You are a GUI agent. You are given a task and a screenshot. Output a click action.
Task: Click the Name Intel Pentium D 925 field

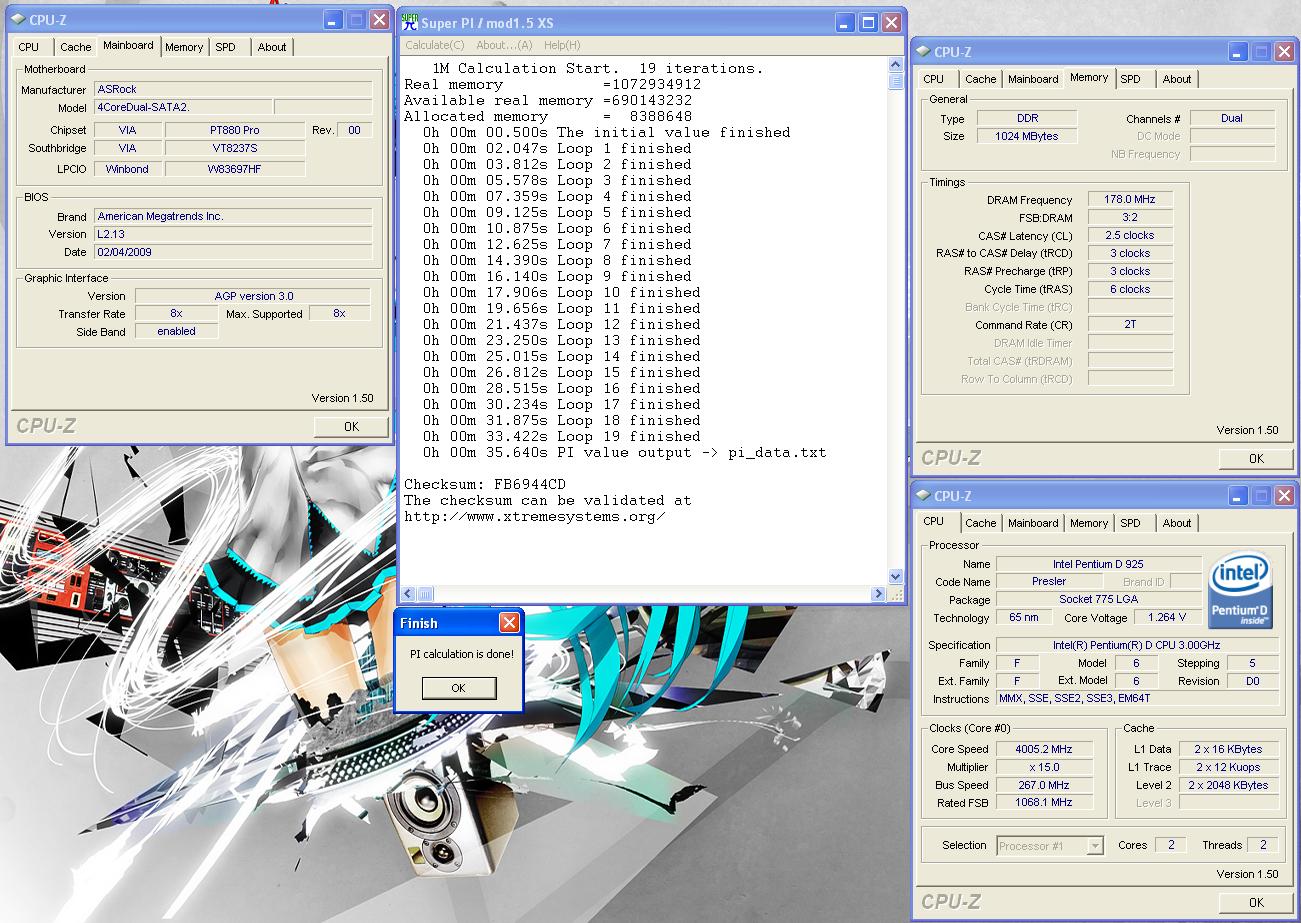[1098, 564]
